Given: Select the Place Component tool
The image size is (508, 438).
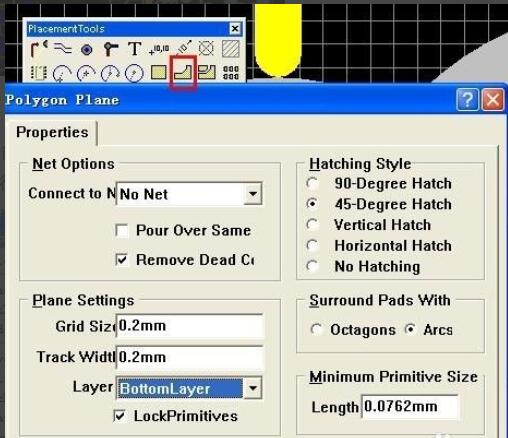Looking at the screenshot, I should pos(39,72).
